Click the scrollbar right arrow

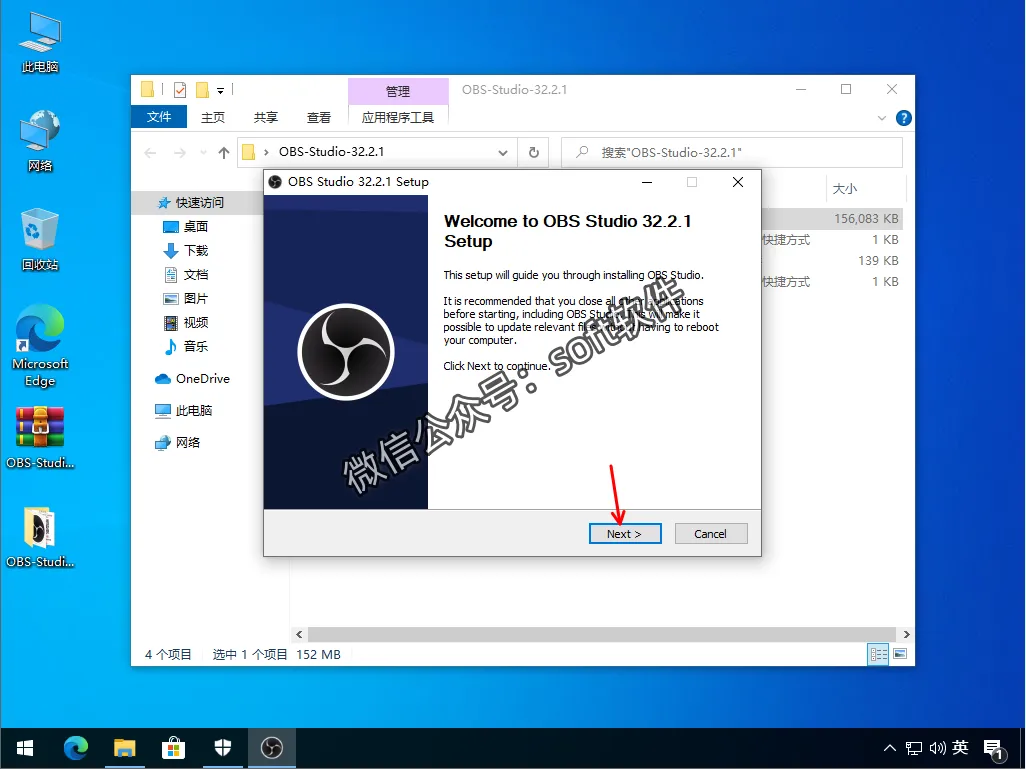click(x=906, y=634)
